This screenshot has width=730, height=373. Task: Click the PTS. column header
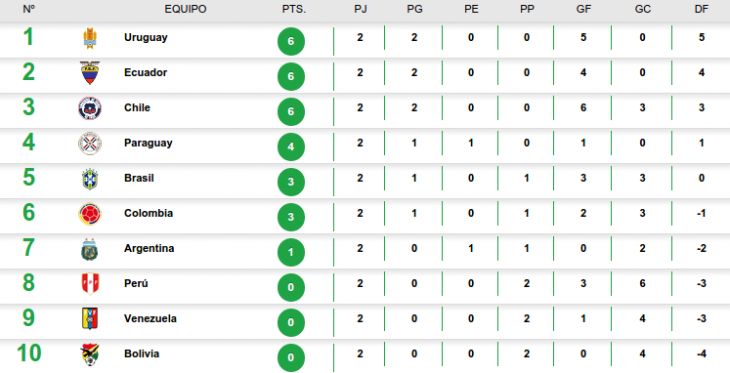tap(294, 9)
